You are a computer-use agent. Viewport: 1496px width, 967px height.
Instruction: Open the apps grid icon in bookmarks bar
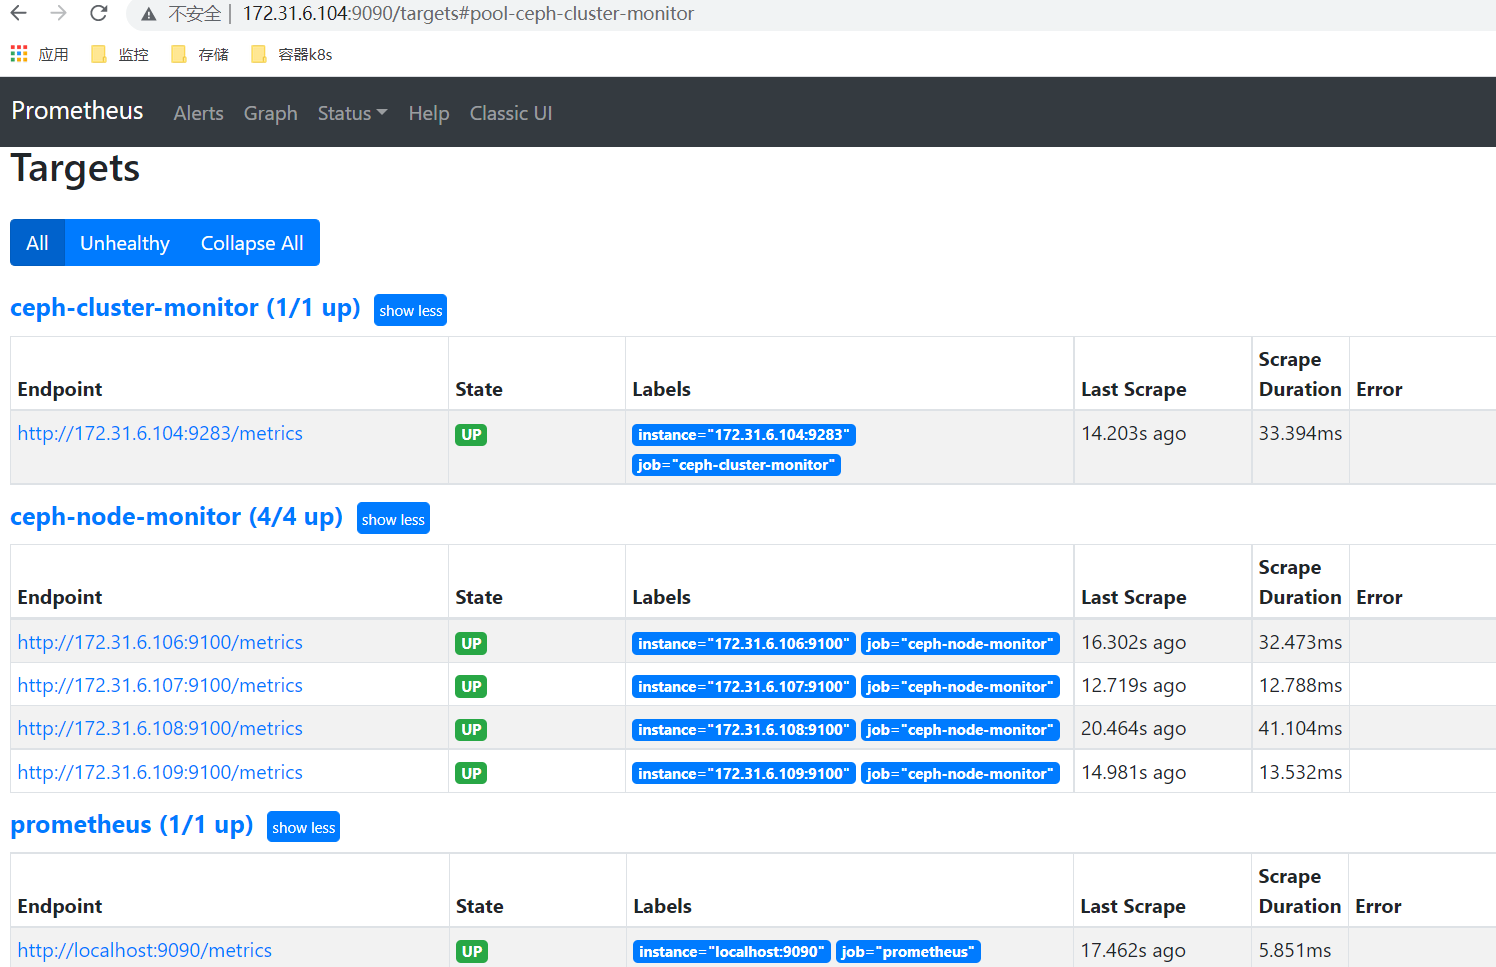pyautogui.click(x=19, y=54)
